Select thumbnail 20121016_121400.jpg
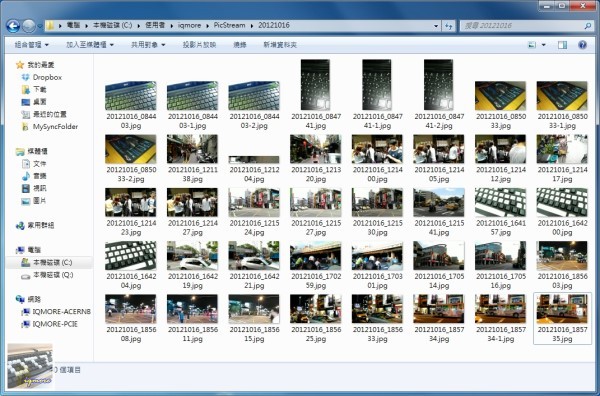The height and width of the screenshot is (396, 600). pyautogui.click(x=377, y=149)
